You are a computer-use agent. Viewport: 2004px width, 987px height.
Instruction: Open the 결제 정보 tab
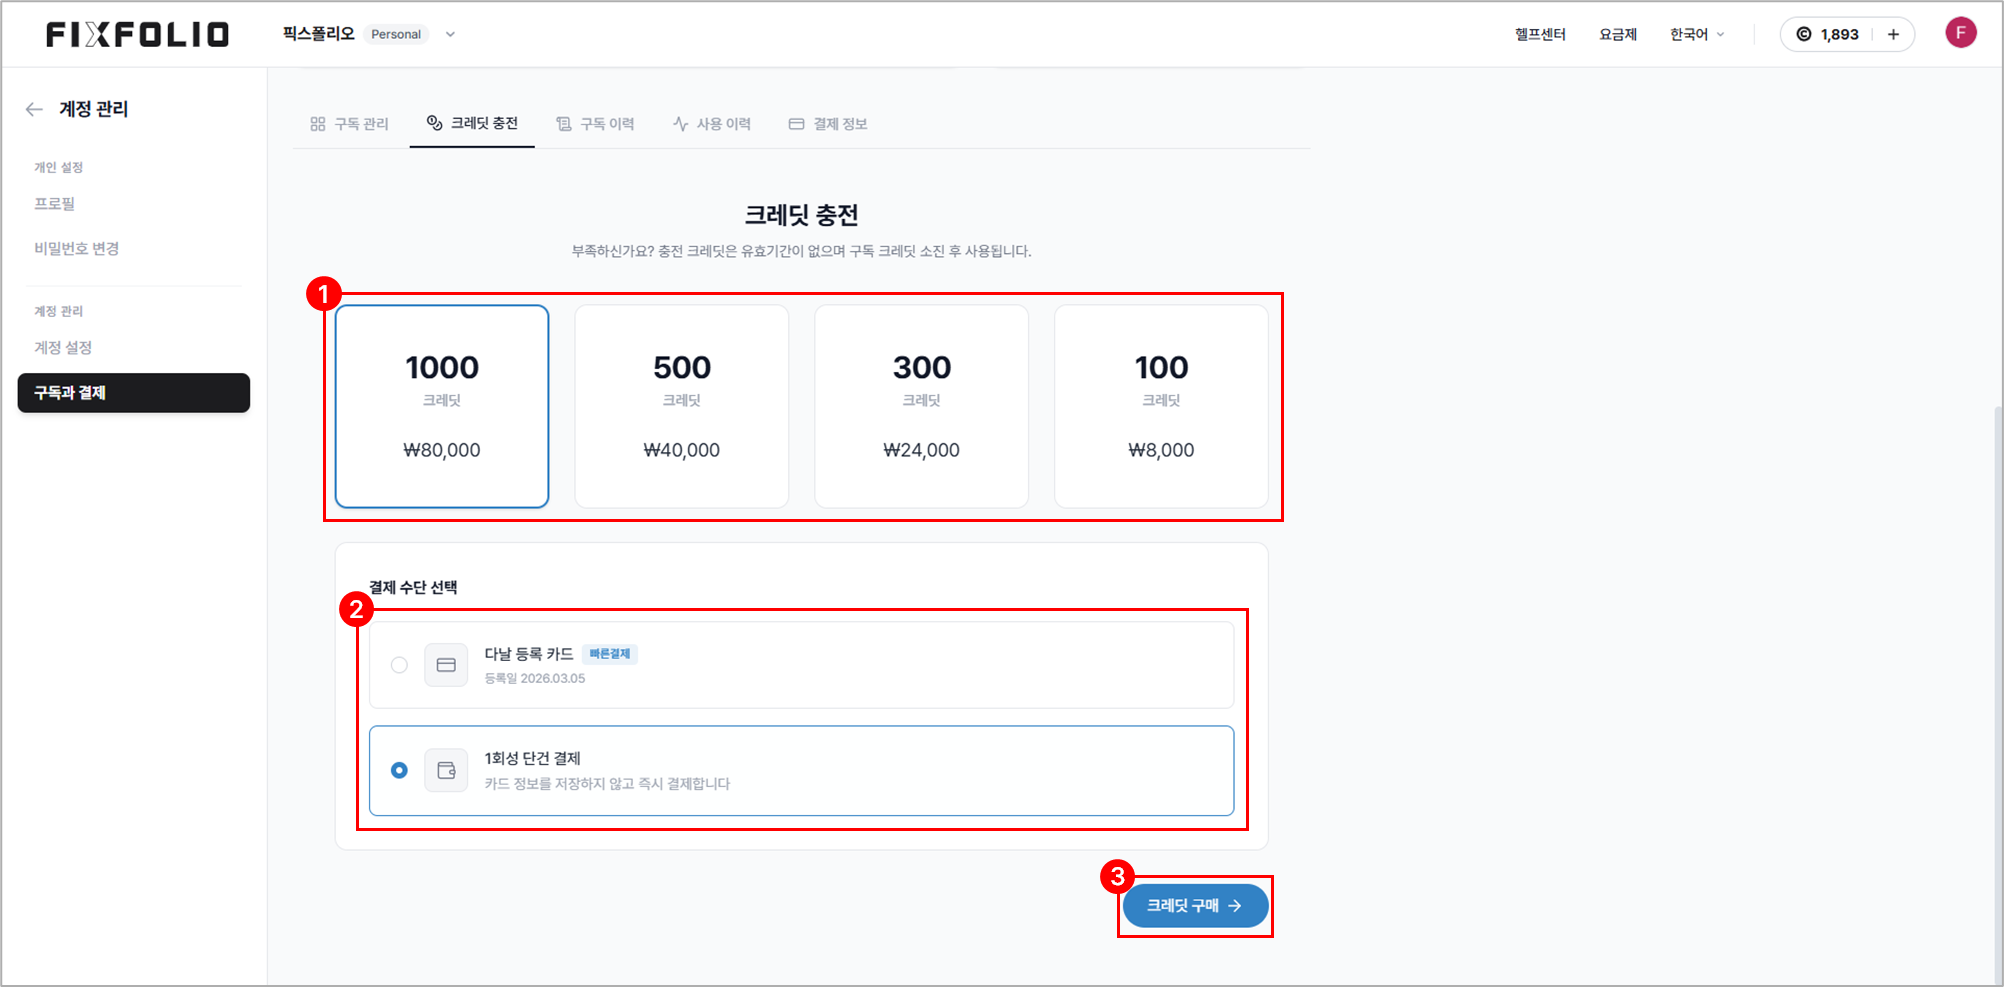[x=828, y=124]
